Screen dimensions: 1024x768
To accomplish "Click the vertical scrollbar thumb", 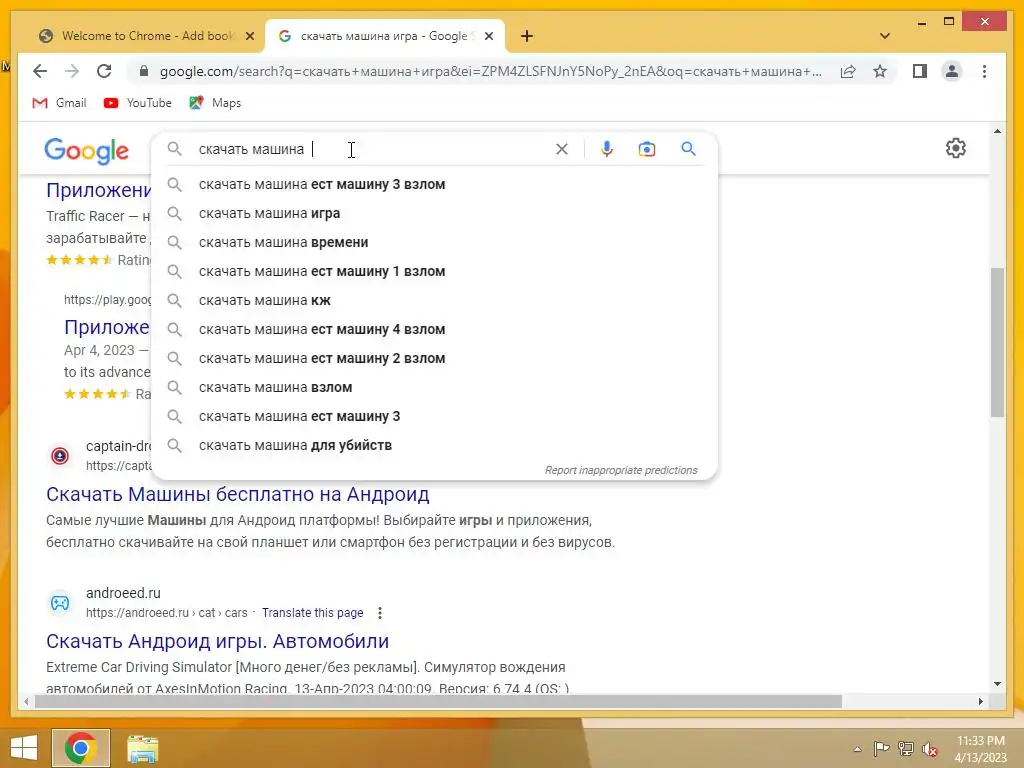I will [x=997, y=342].
